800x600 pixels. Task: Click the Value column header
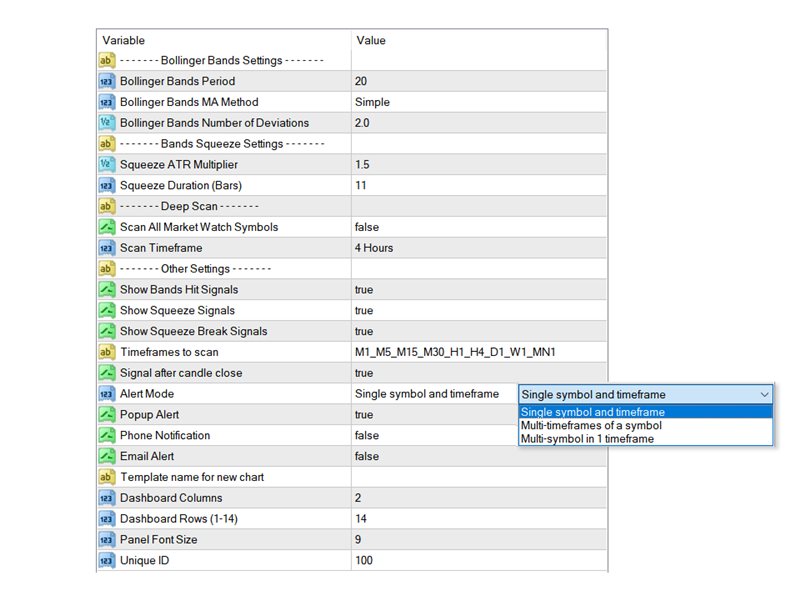[x=370, y=40]
